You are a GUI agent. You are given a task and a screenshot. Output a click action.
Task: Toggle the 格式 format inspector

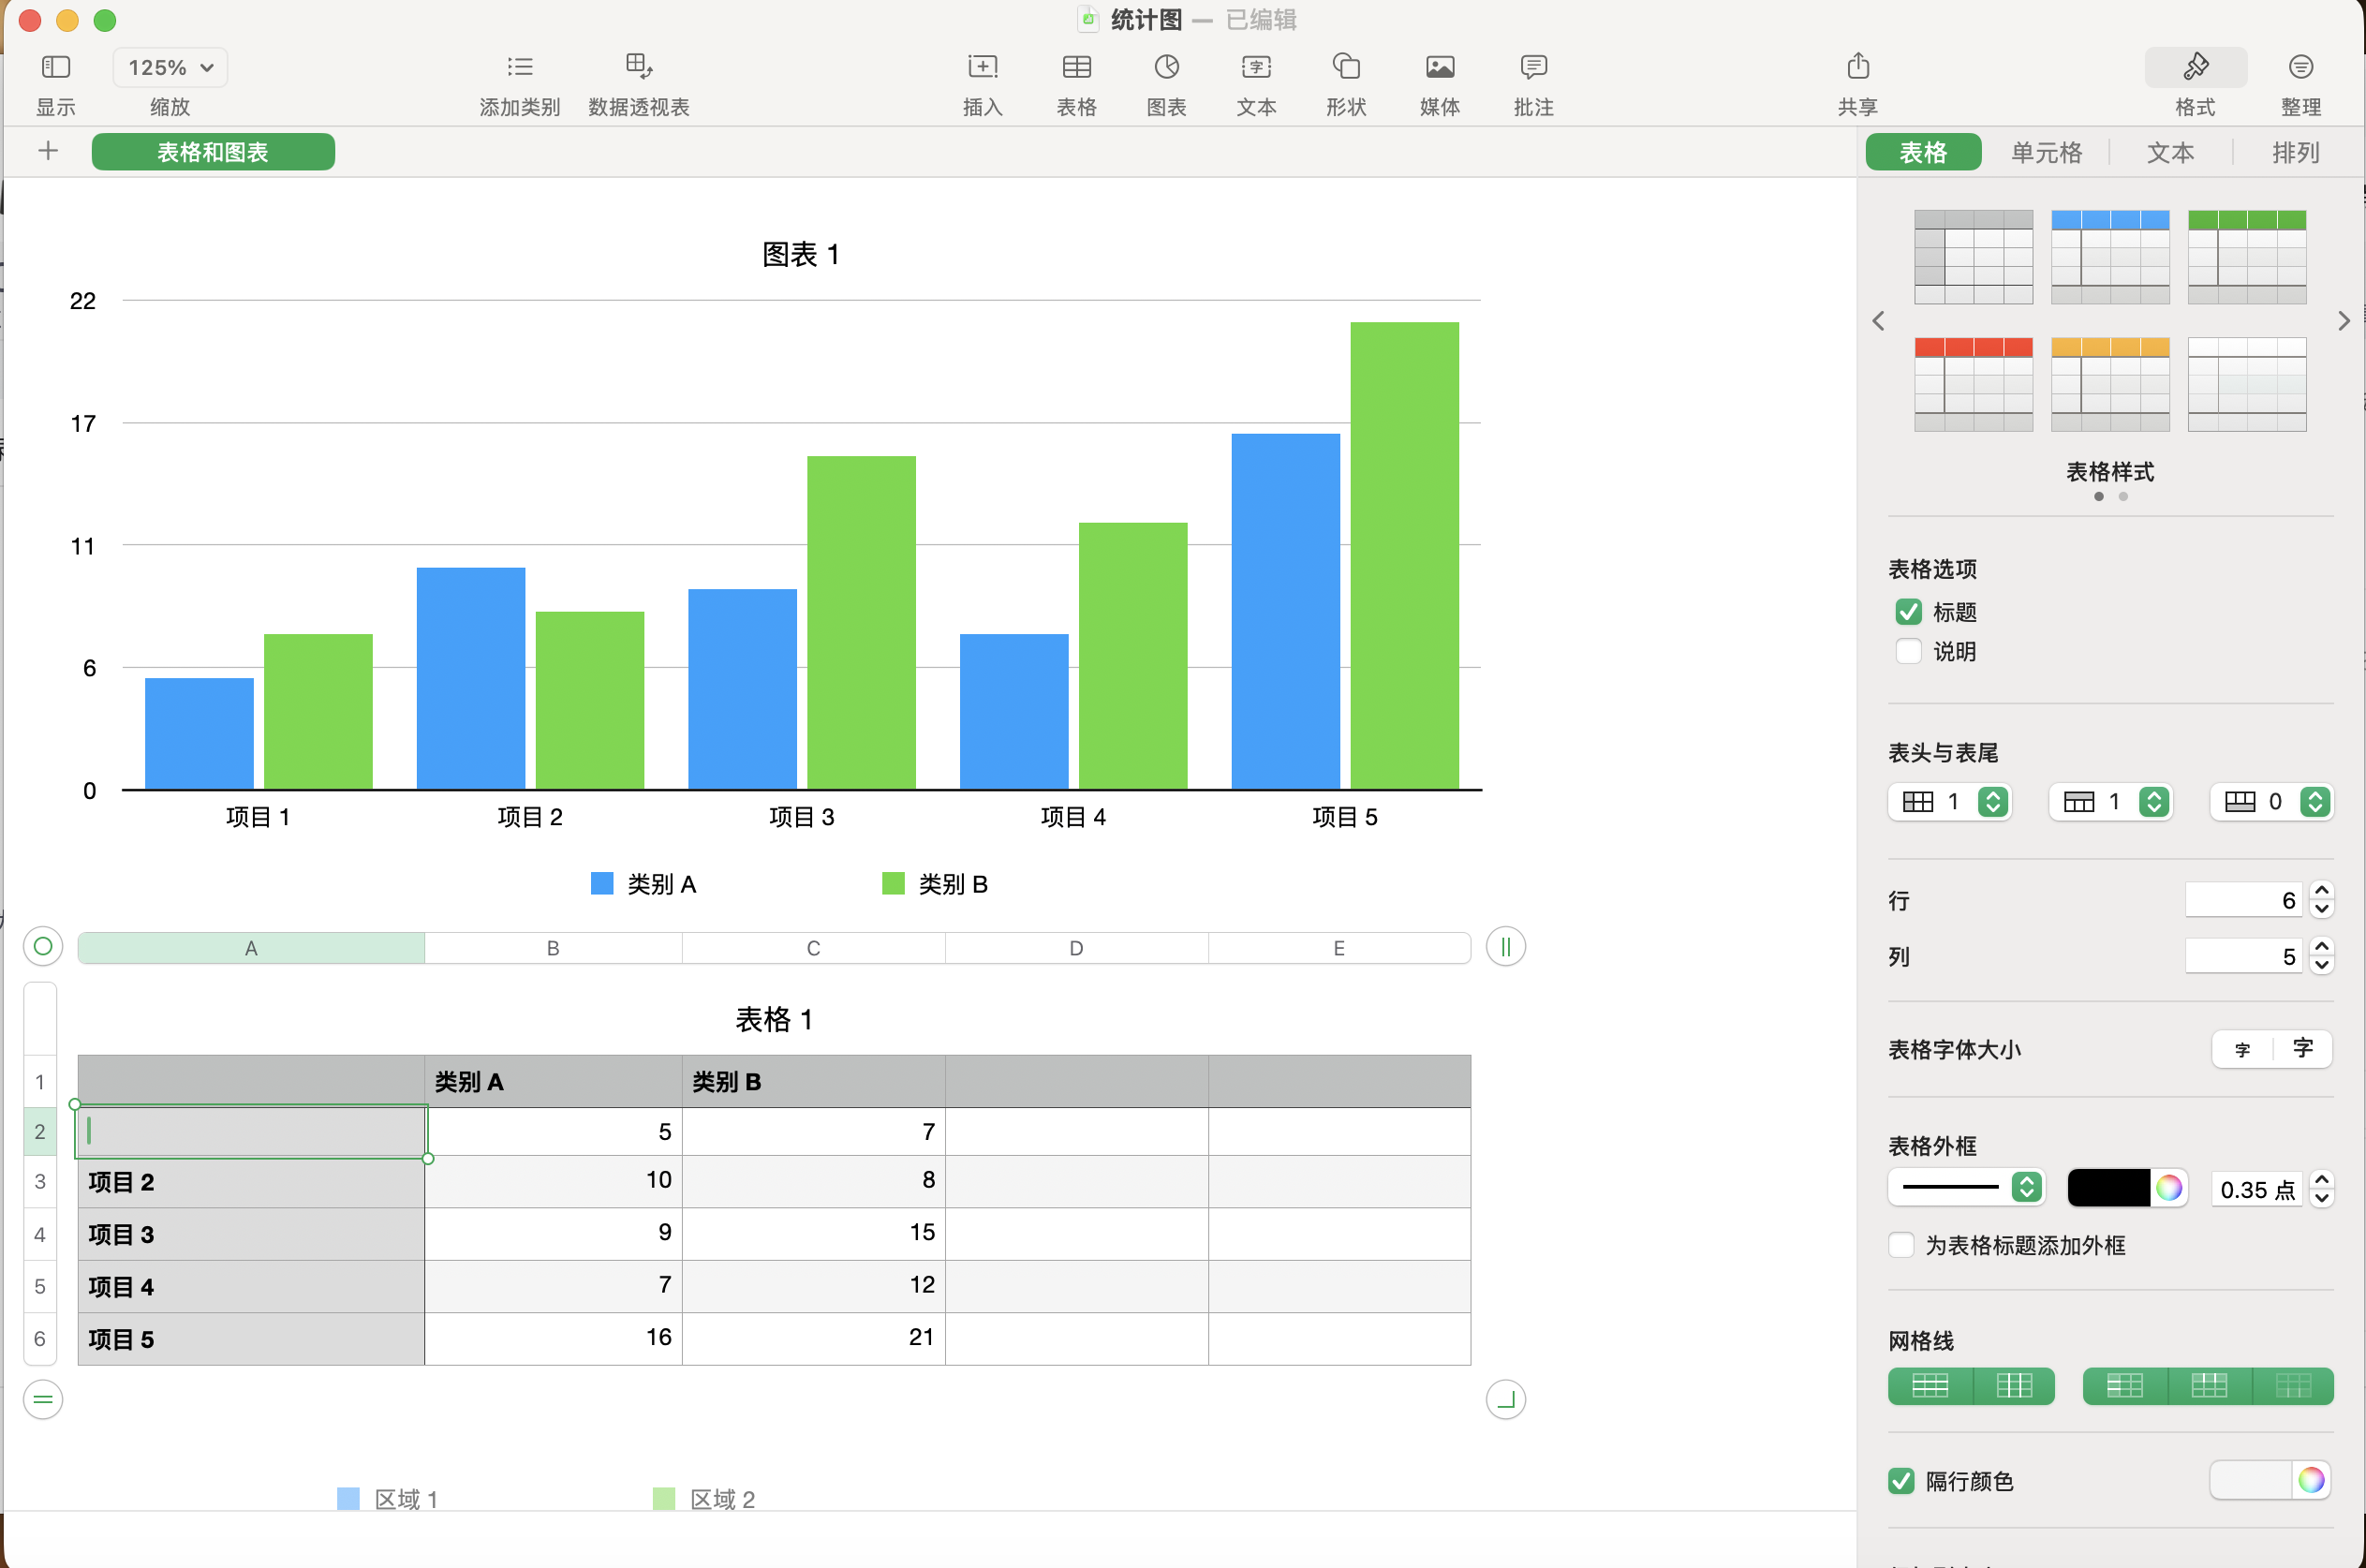point(2195,67)
